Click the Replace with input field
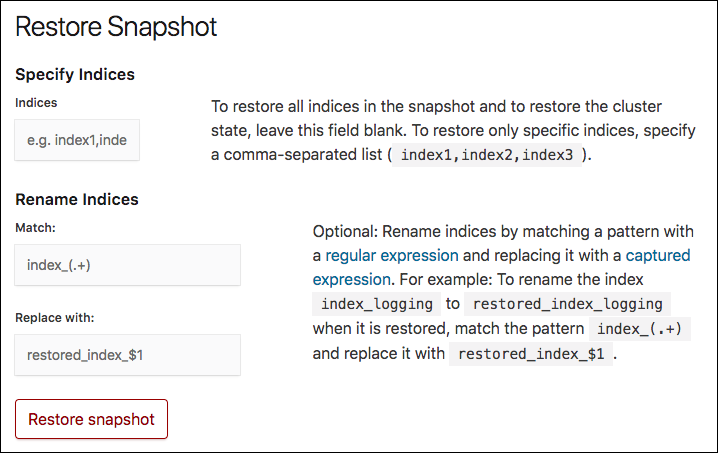718x453 pixels. [128, 355]
